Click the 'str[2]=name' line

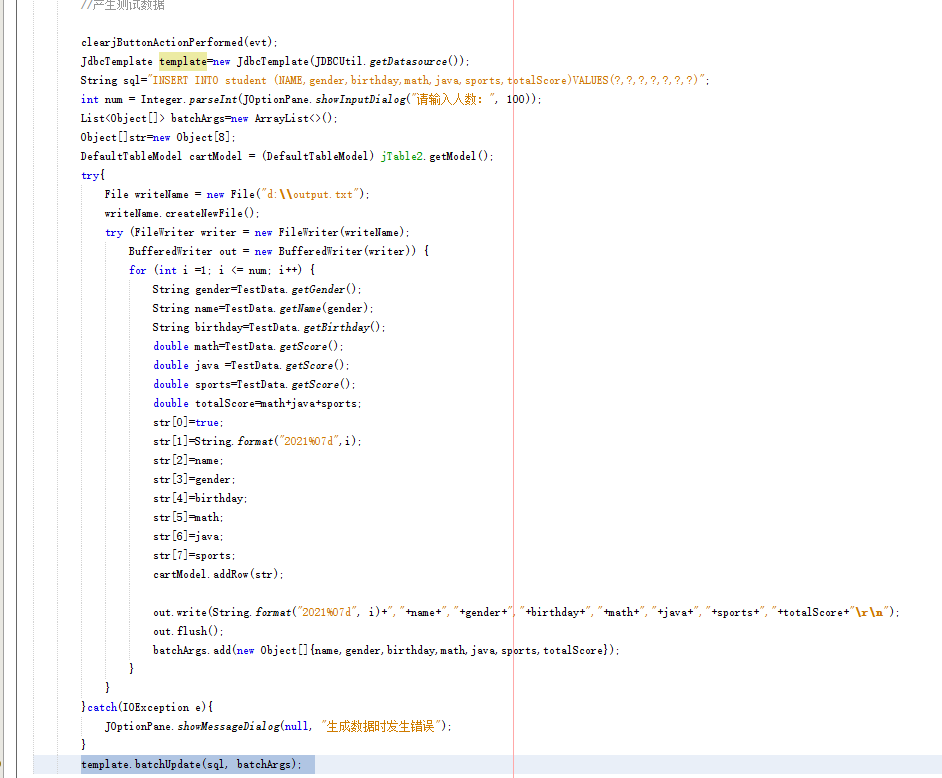[188, 460]
